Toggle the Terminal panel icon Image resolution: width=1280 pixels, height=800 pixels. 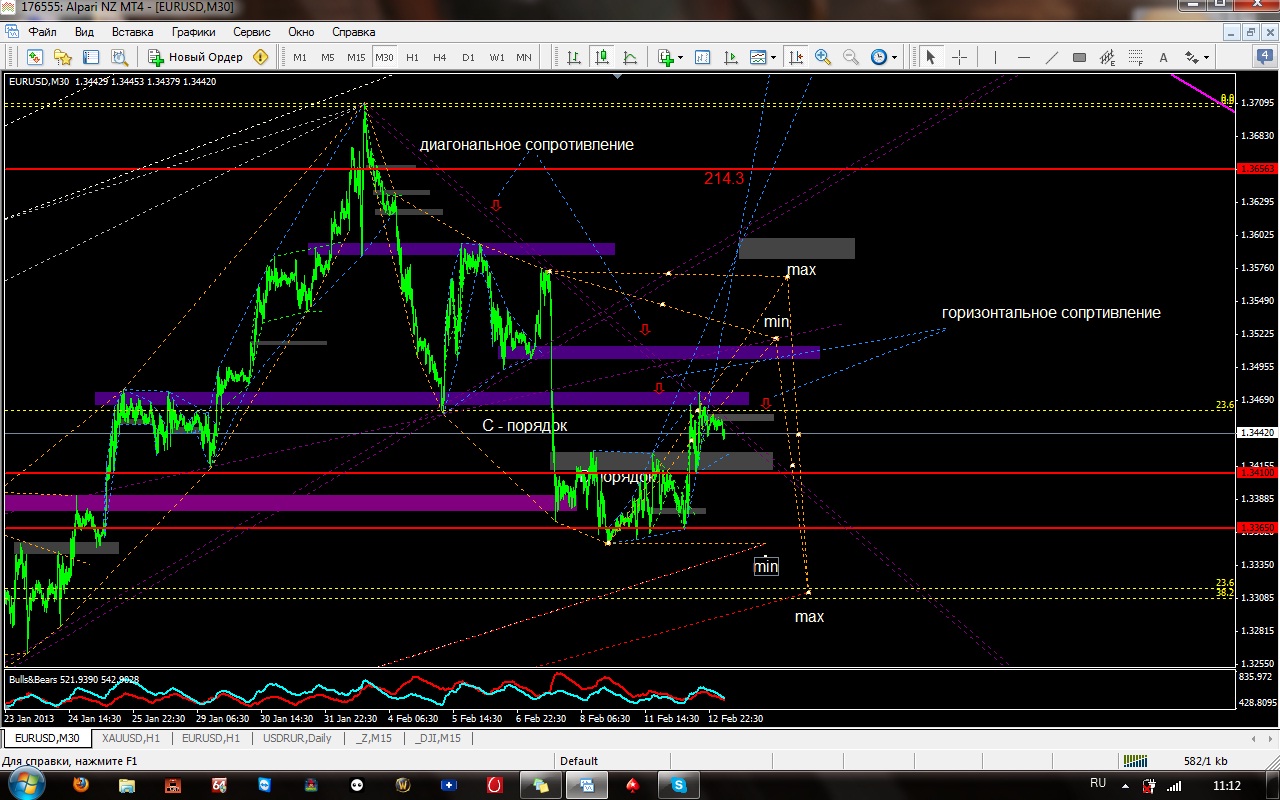click(90, 57)
